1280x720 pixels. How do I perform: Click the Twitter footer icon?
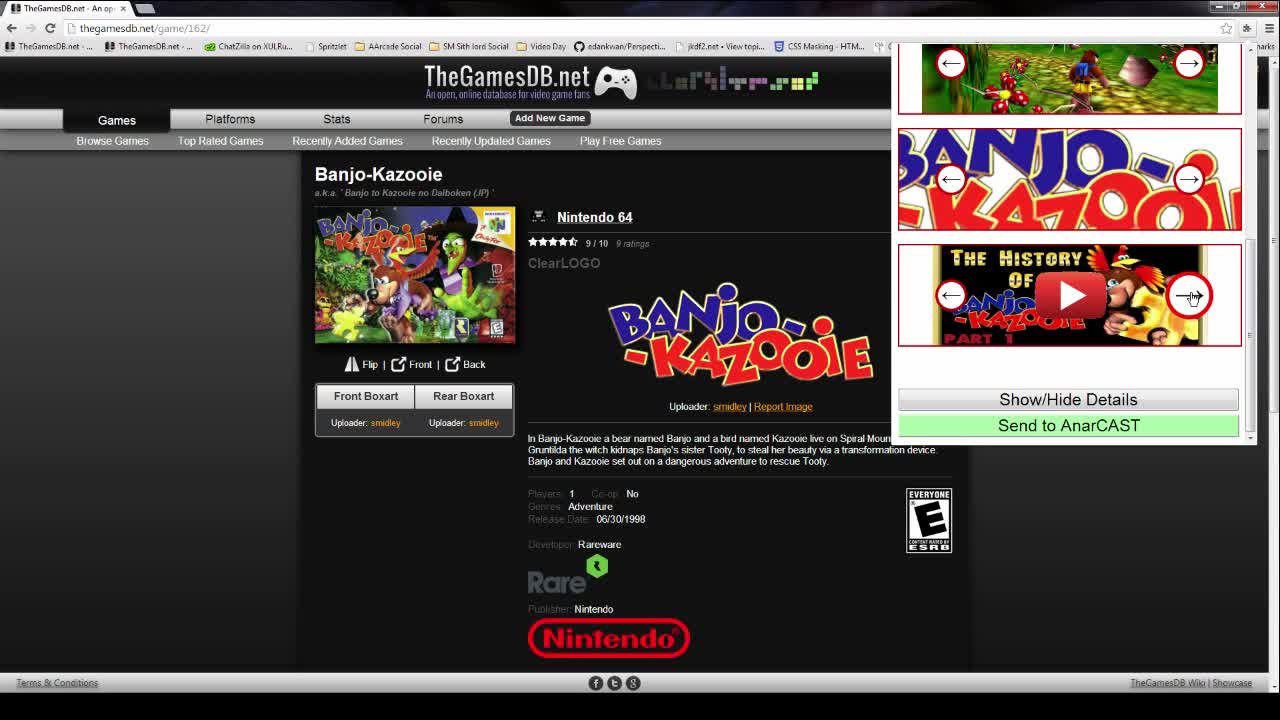(x=614, y=683)
